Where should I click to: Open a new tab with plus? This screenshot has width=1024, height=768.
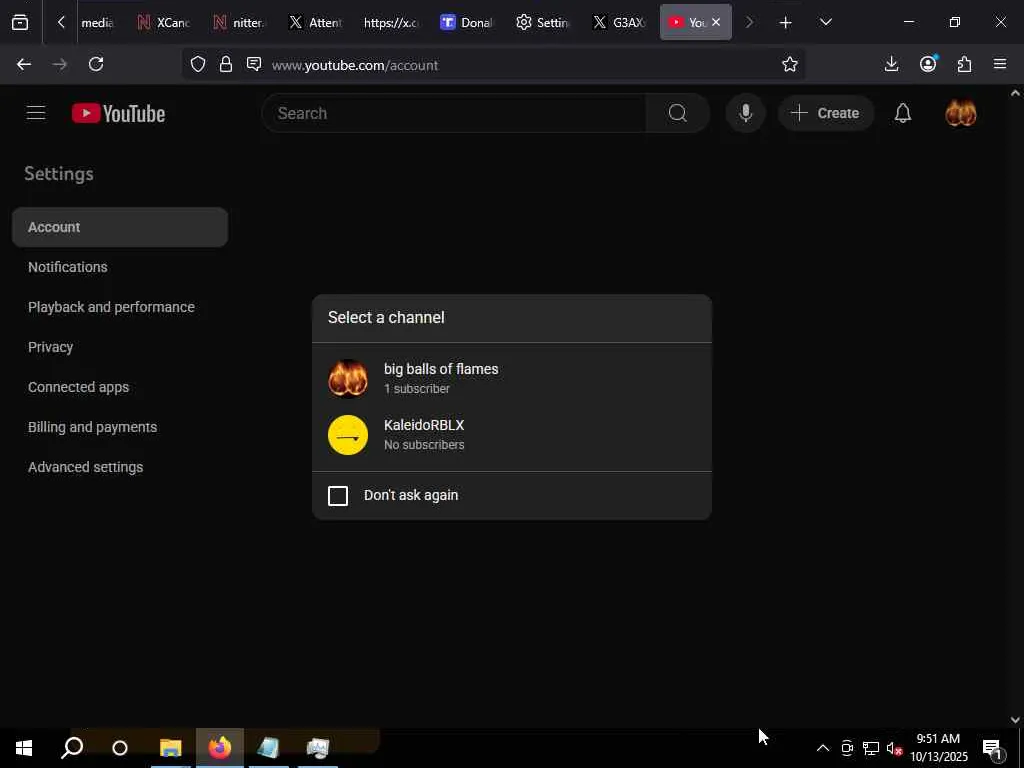(786, 22)
